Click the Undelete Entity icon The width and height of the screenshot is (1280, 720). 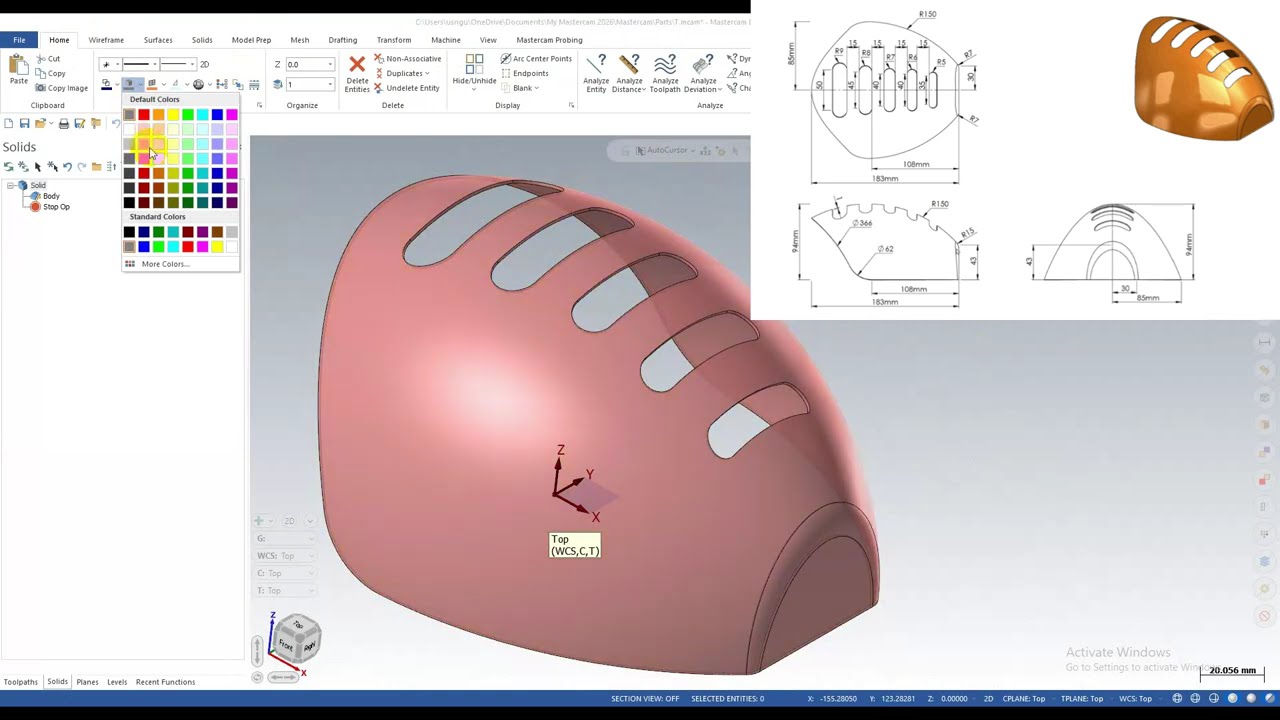(x=379, y=88)
